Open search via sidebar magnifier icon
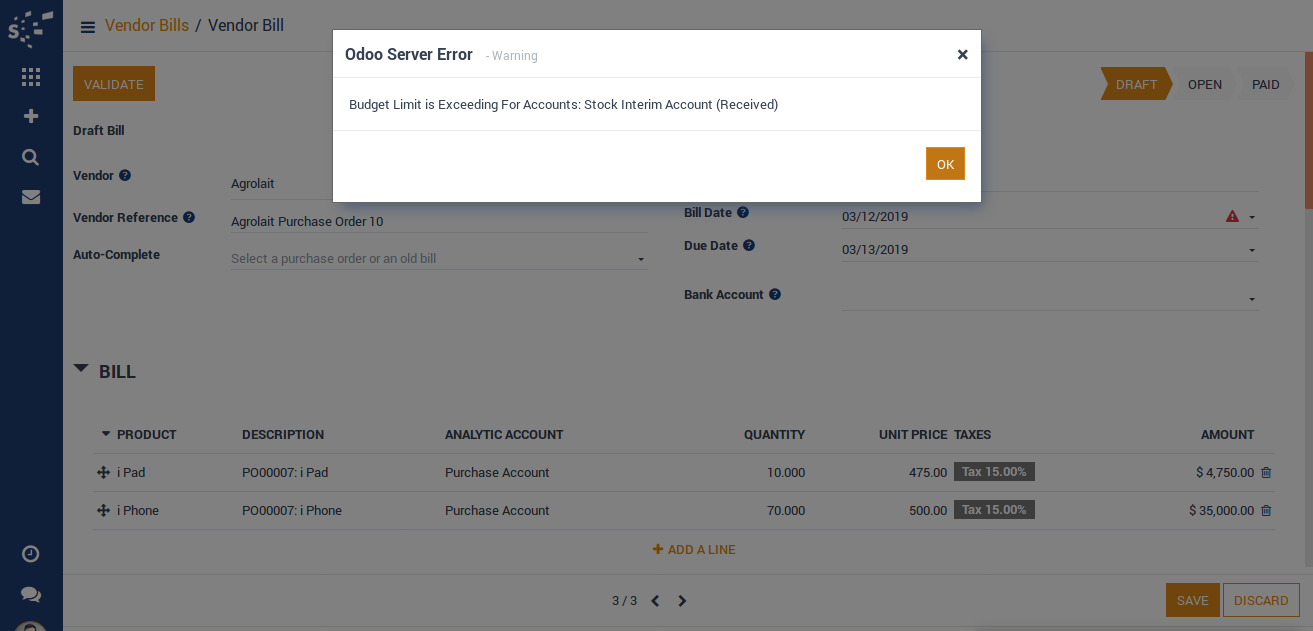 pos(31,157)
